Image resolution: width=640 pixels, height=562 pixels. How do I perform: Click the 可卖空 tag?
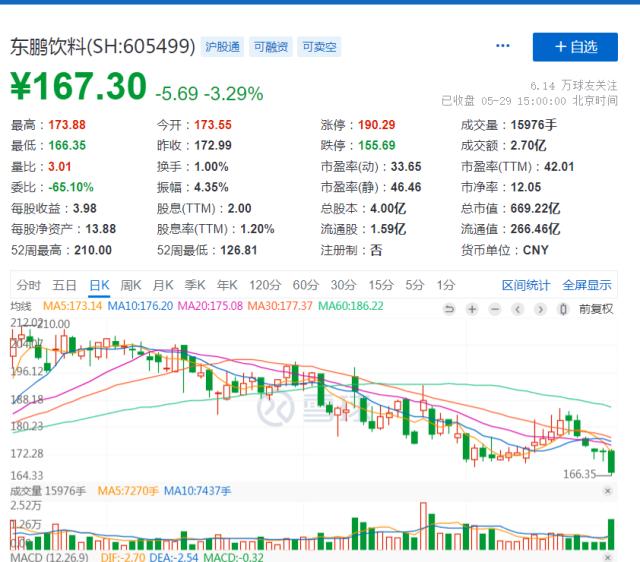click(x=319, y=47)
